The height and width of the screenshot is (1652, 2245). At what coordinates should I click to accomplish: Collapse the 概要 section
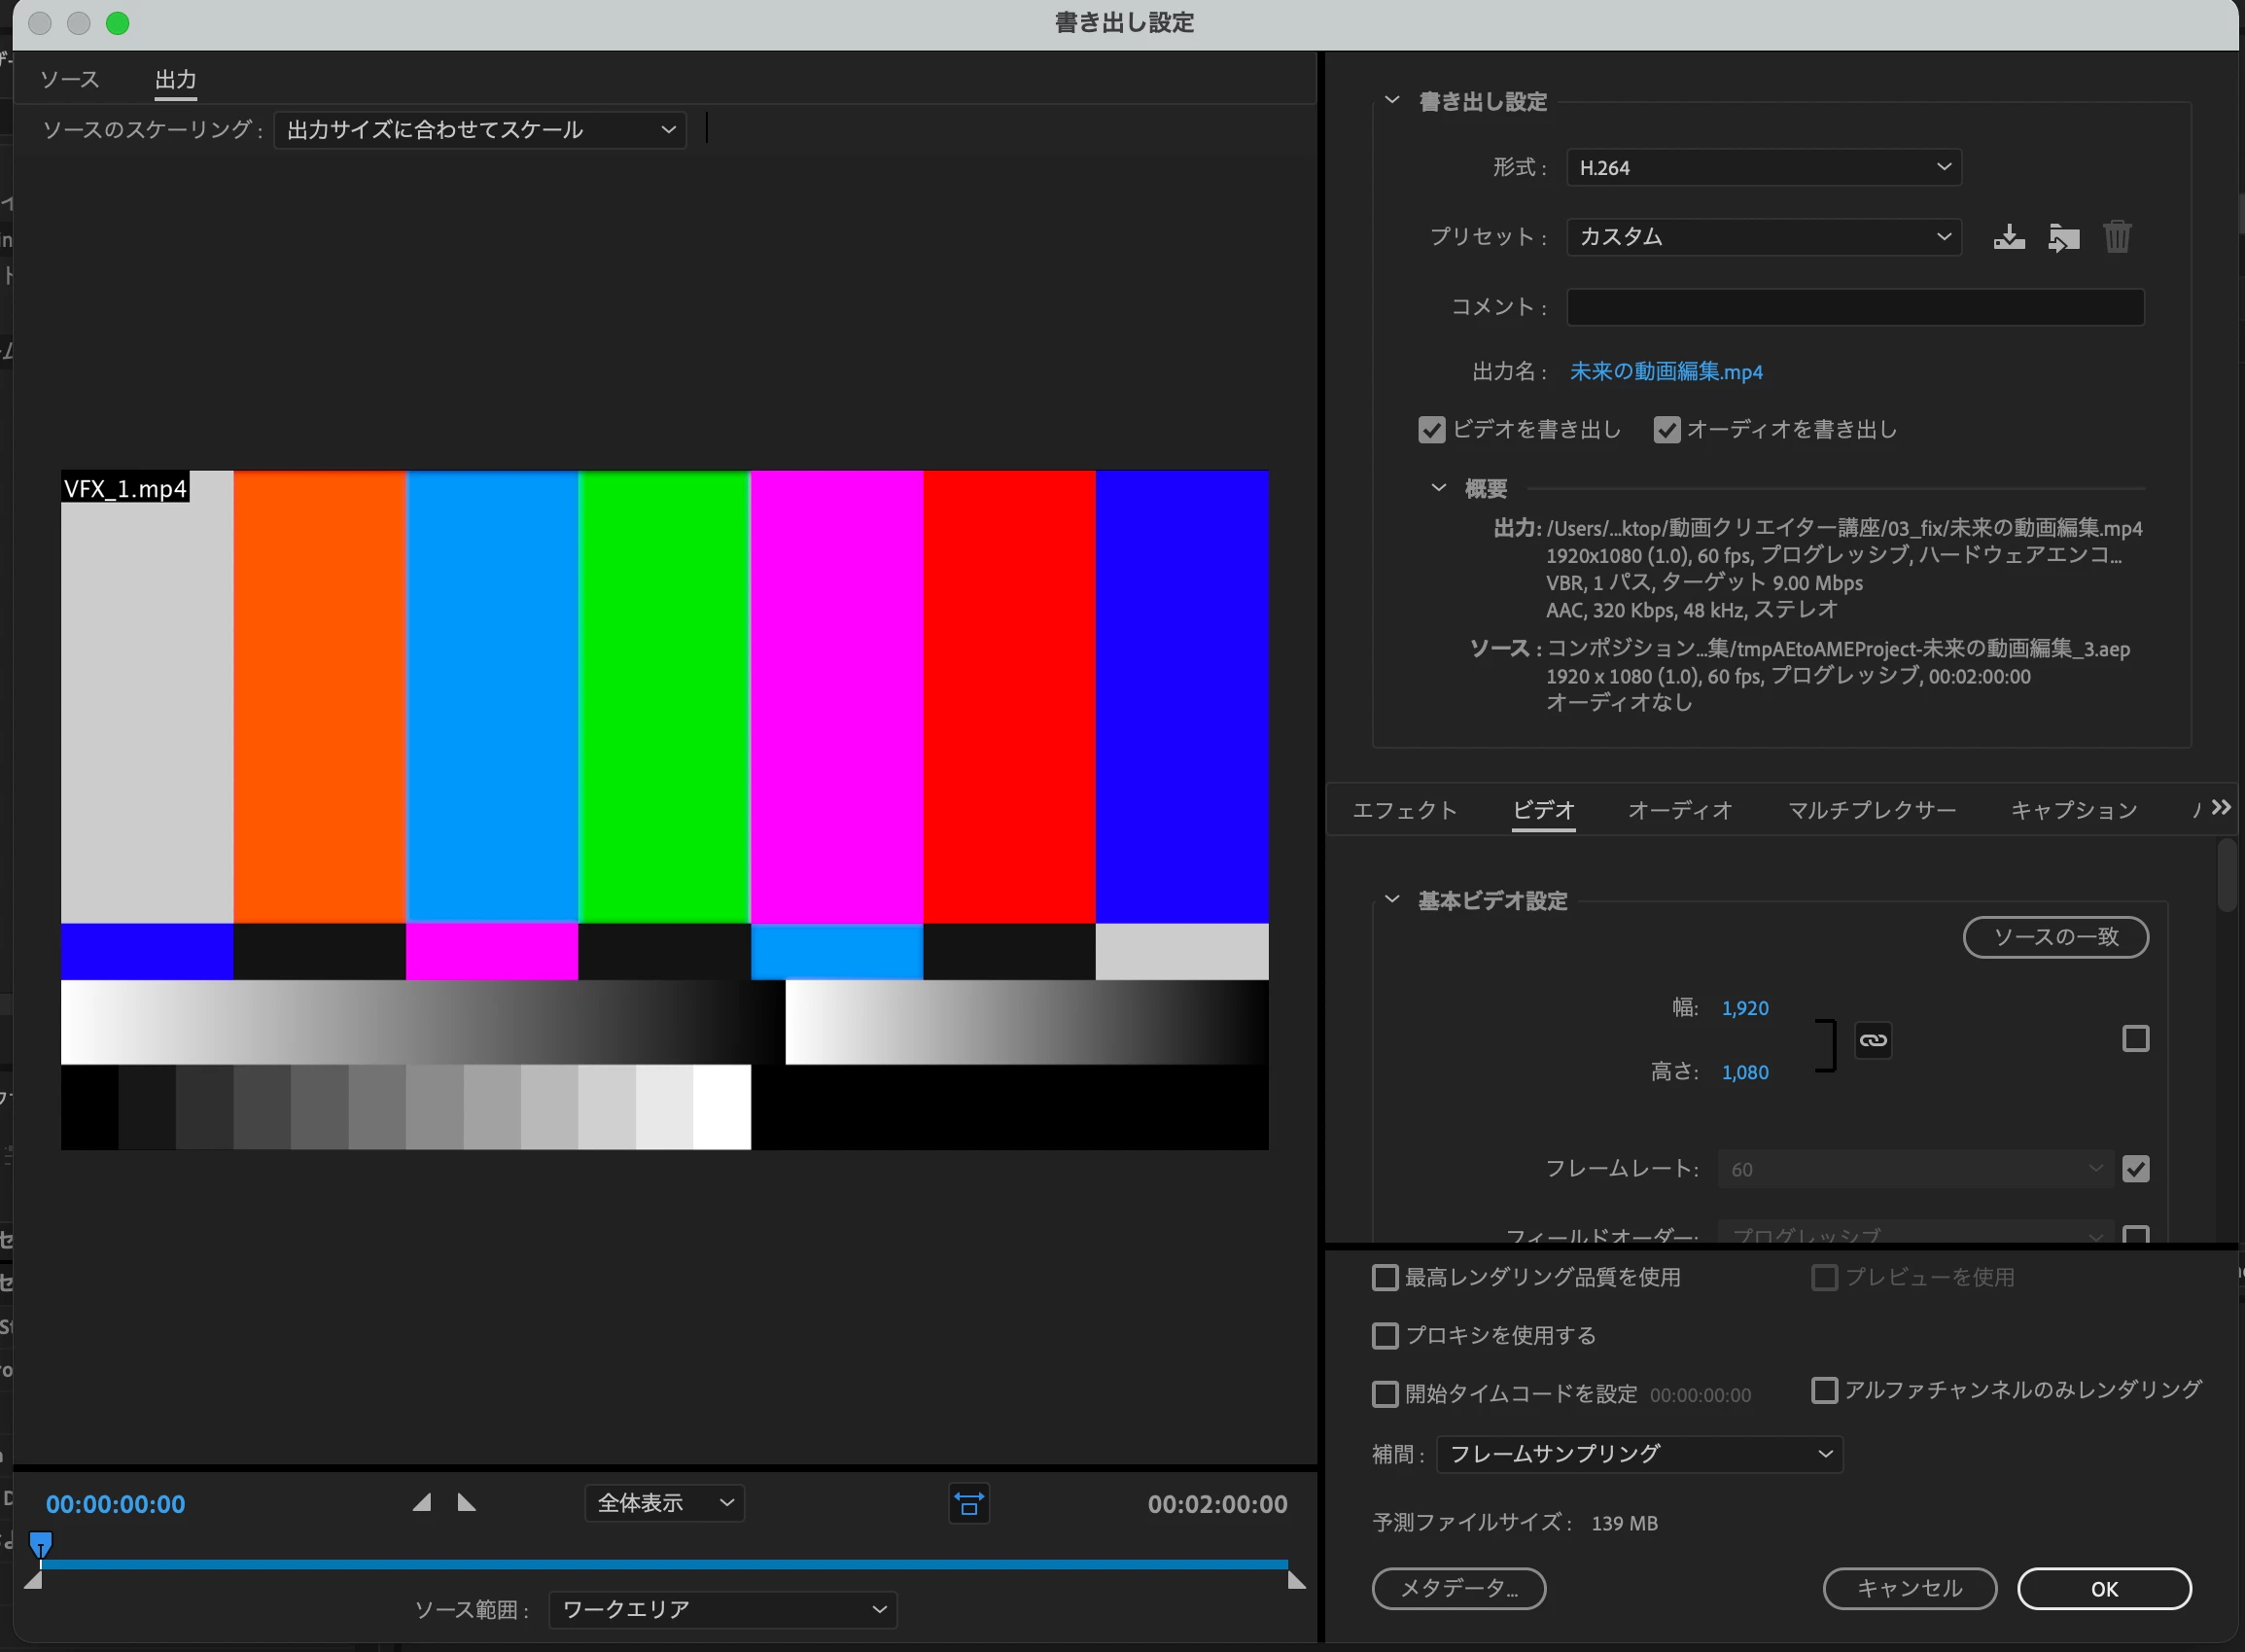coord(1438,488)
